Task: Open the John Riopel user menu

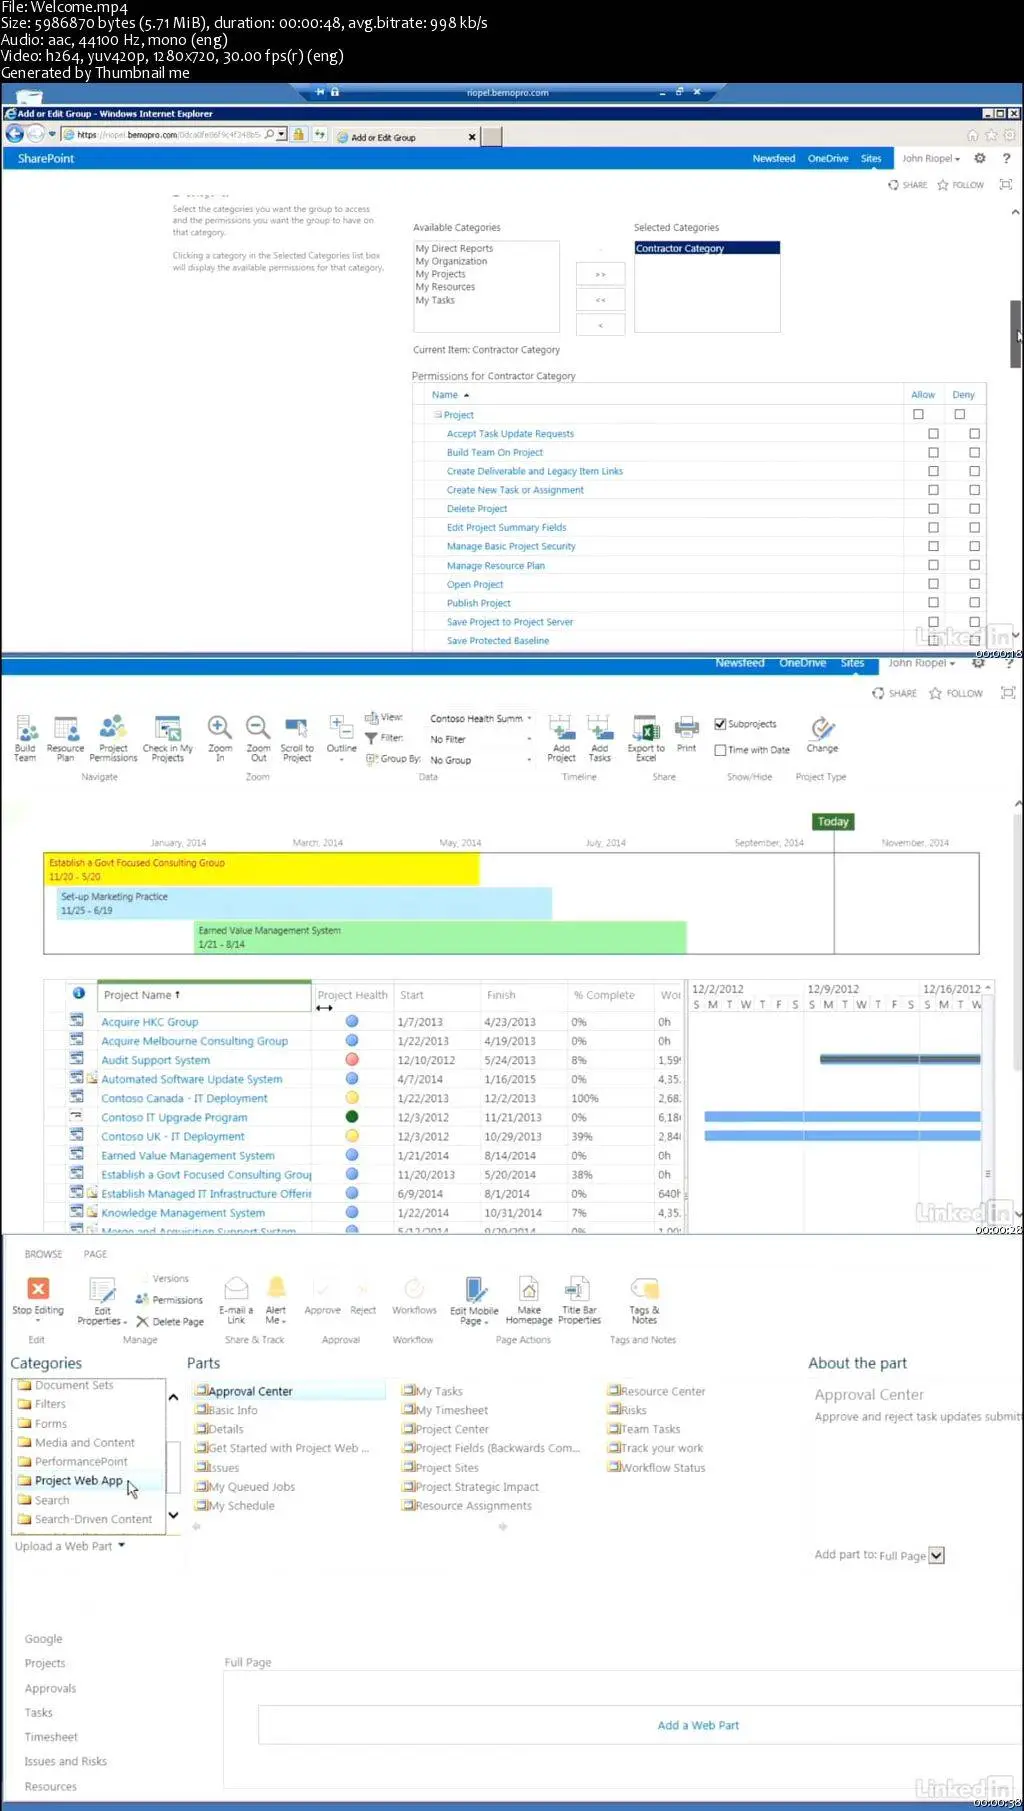Action: coord(931,158)
